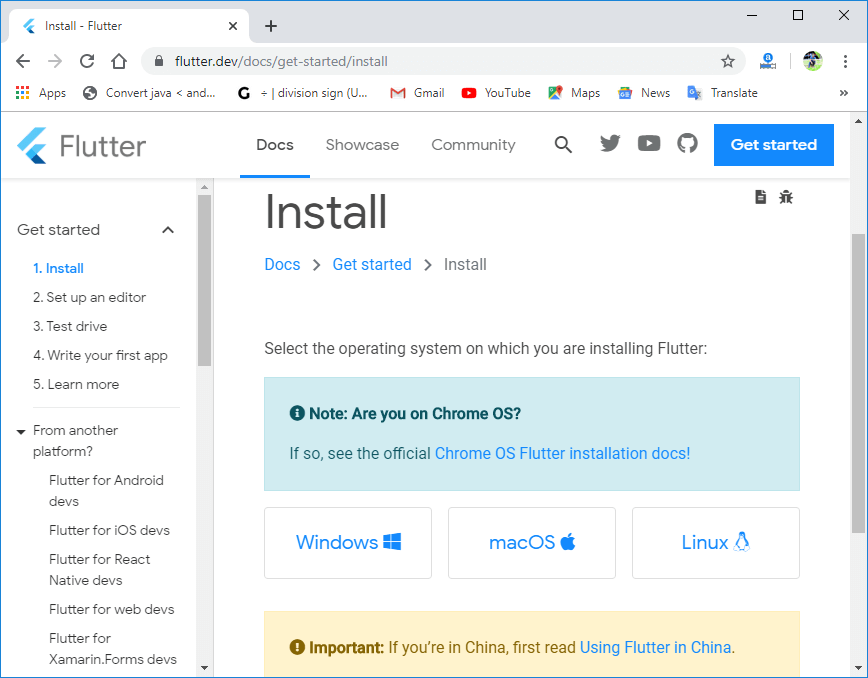Screen dimensions: 868x678
Task: Collapse the From another platform section
Action: pyautogui.click(x=21, y=431)
